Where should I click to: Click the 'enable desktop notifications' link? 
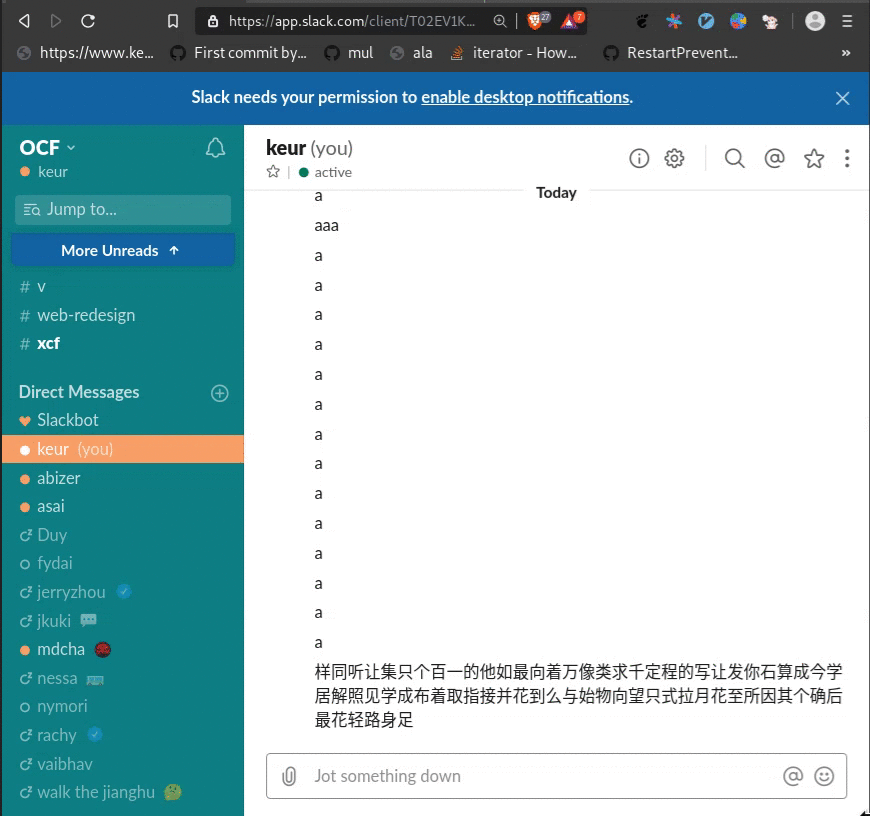pos(525,97)
